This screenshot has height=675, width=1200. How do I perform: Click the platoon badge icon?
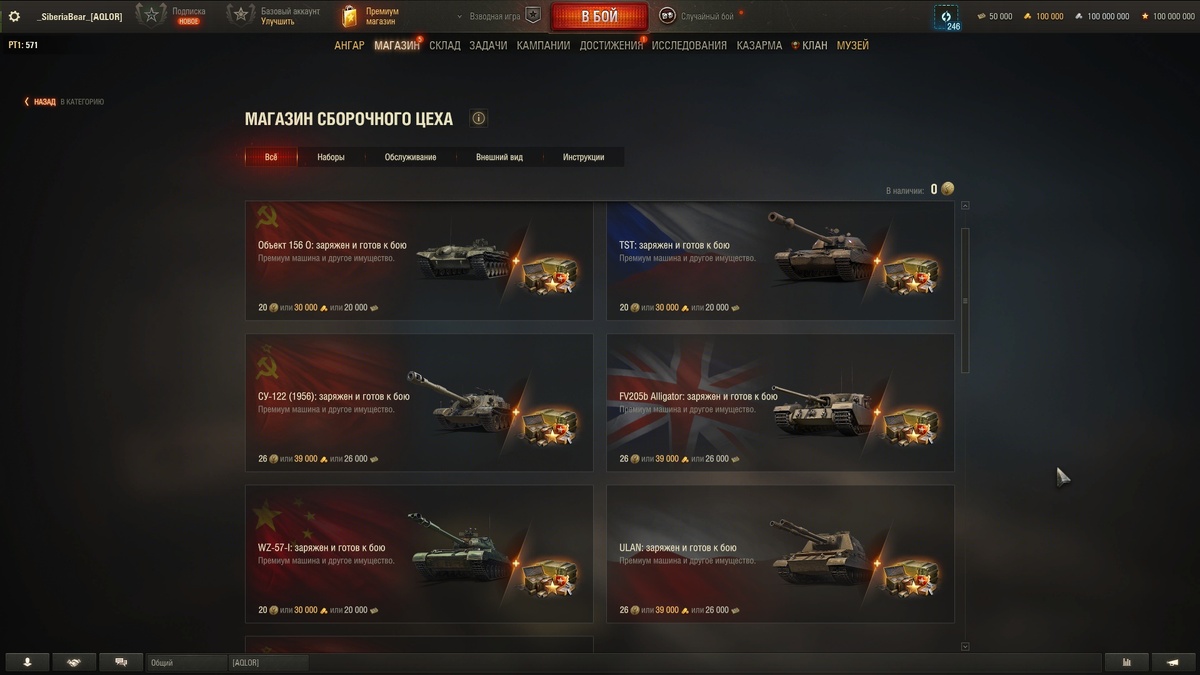tap(533, 16)
